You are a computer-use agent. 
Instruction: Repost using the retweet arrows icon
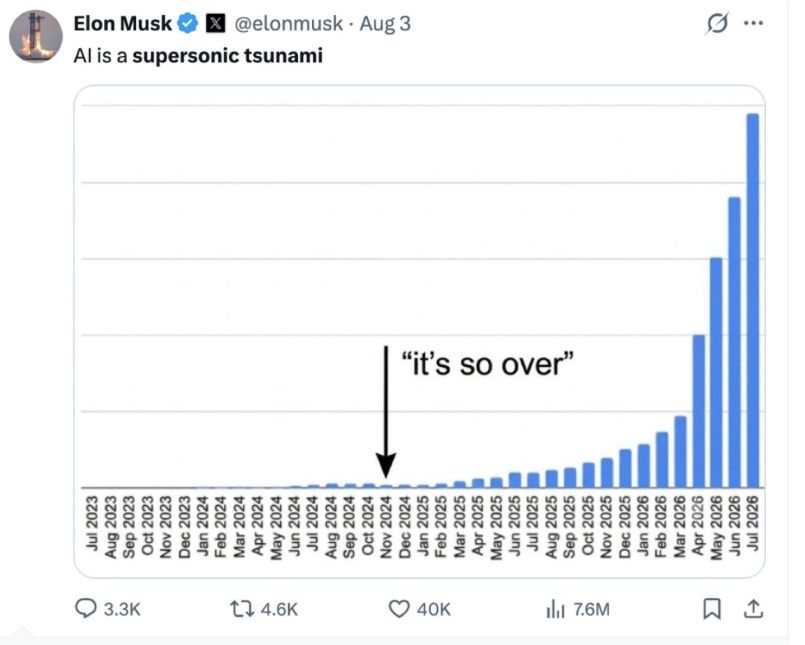point(242,609)
